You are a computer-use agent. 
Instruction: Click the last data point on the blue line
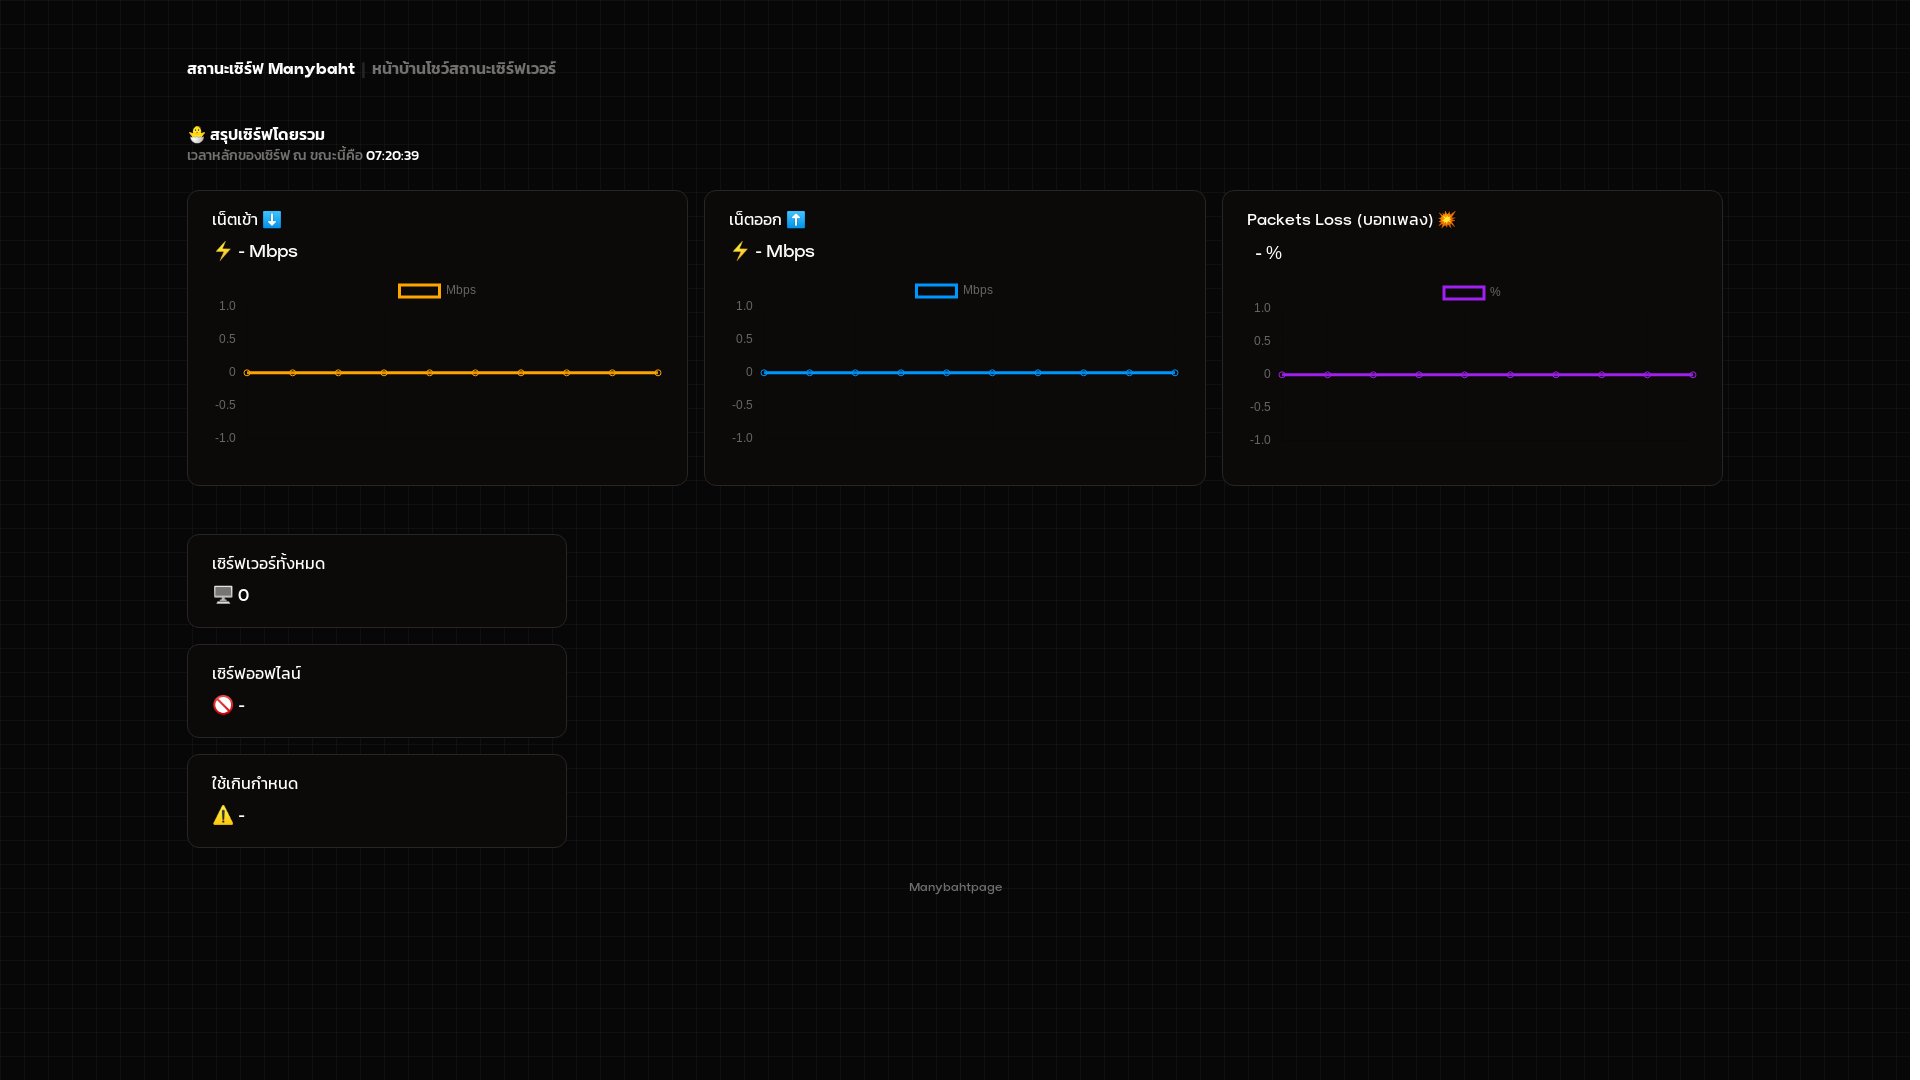pyautogui.click(x=1175, y=373)
